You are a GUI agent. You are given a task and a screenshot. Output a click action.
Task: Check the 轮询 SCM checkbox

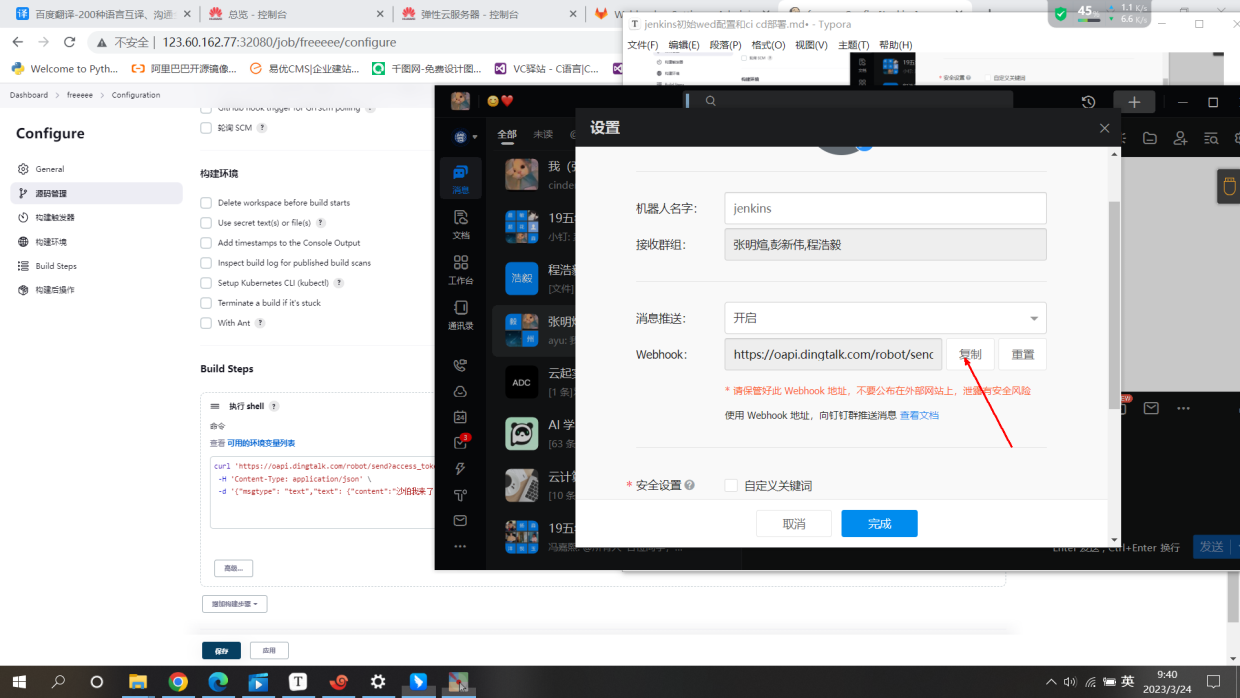click(x=206, y=128)
